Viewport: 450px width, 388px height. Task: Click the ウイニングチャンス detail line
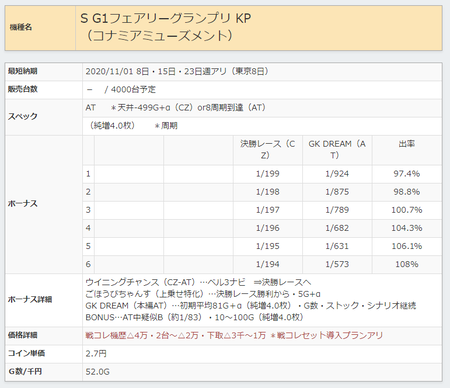198,282
